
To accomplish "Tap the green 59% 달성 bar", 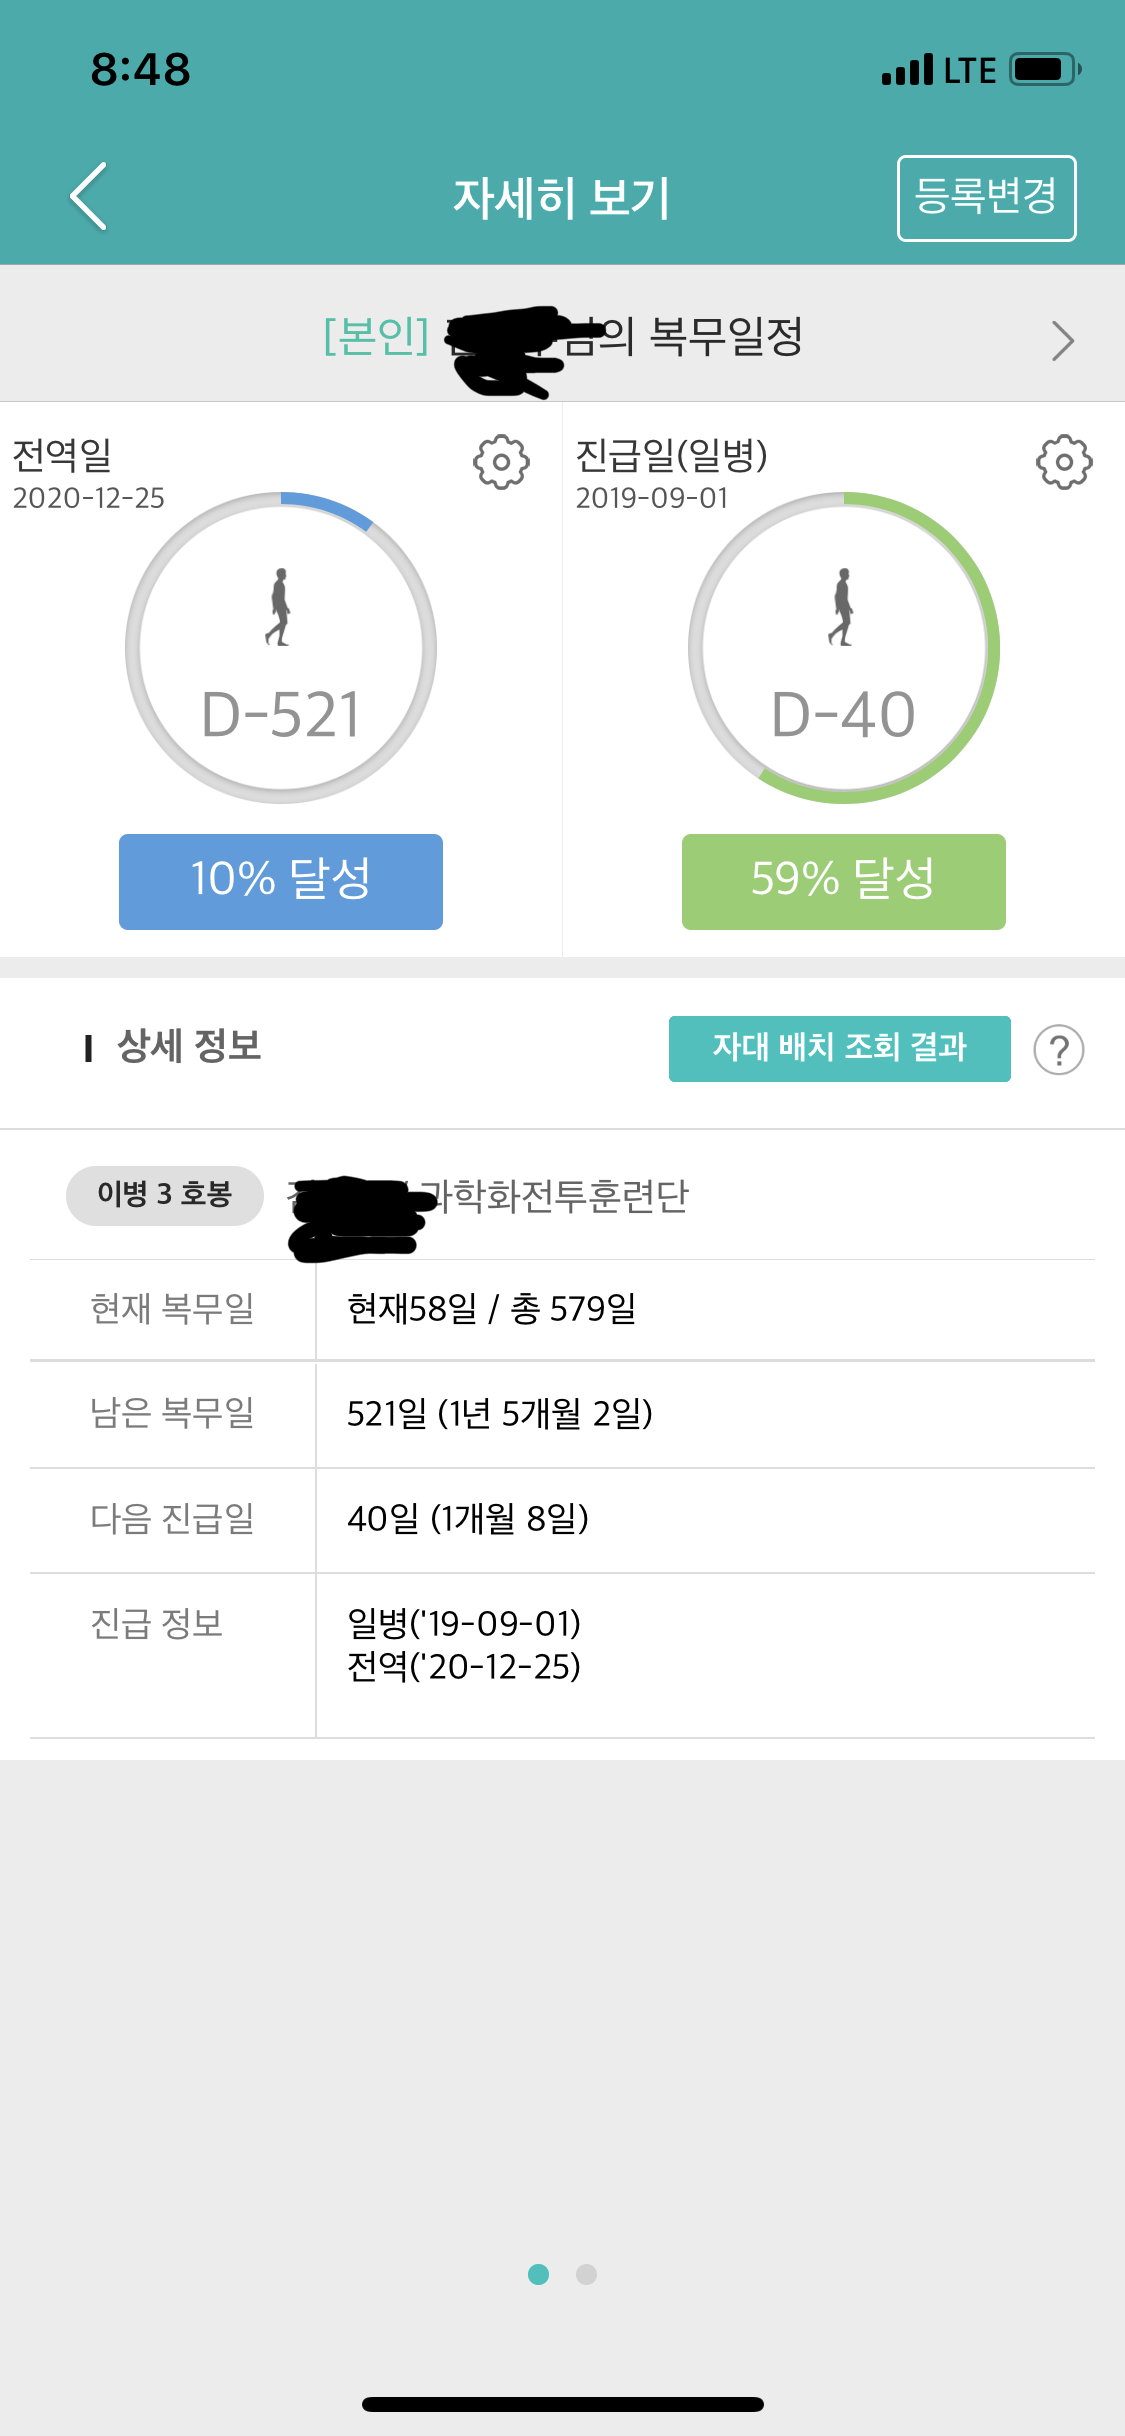I will pyautogui.click(x=843, y=881).
